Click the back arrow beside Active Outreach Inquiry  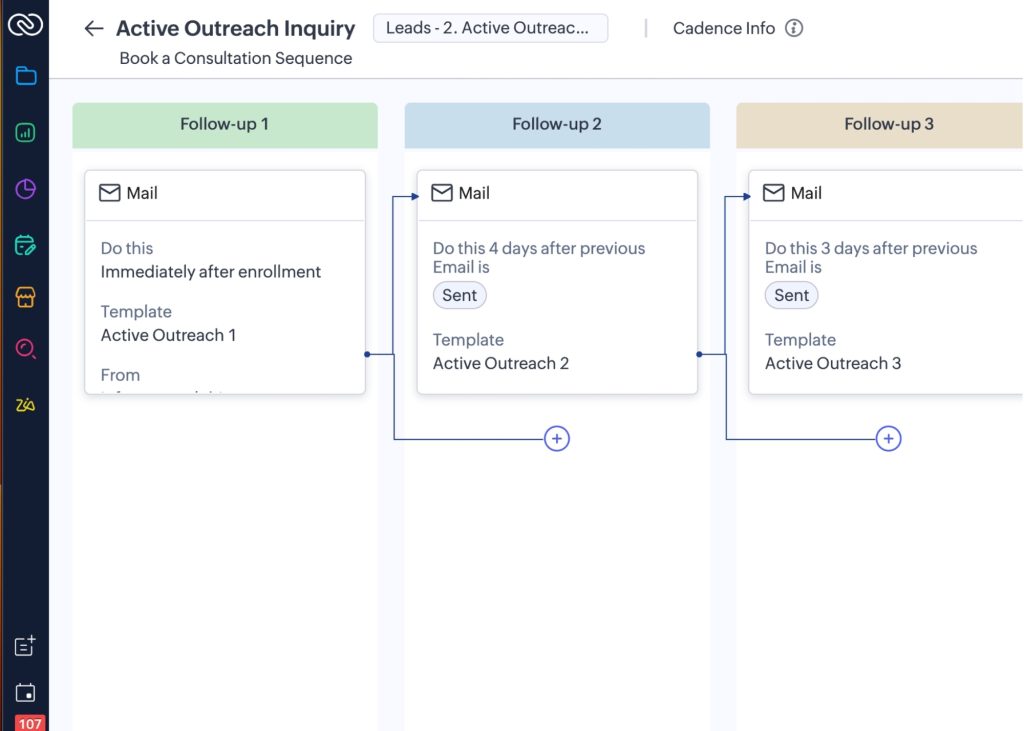click(93, 28)
